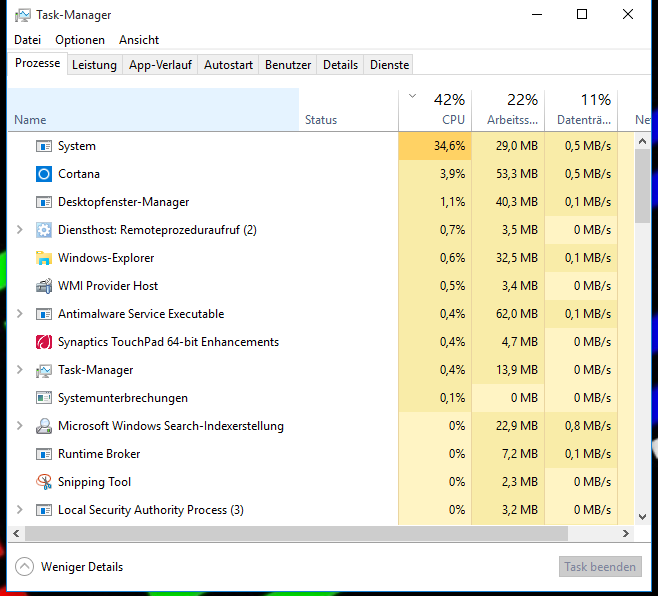Click the 62,0 MB Antimalware memory value
The width and height of the screenshot is (658, 596).
(517, 314)
